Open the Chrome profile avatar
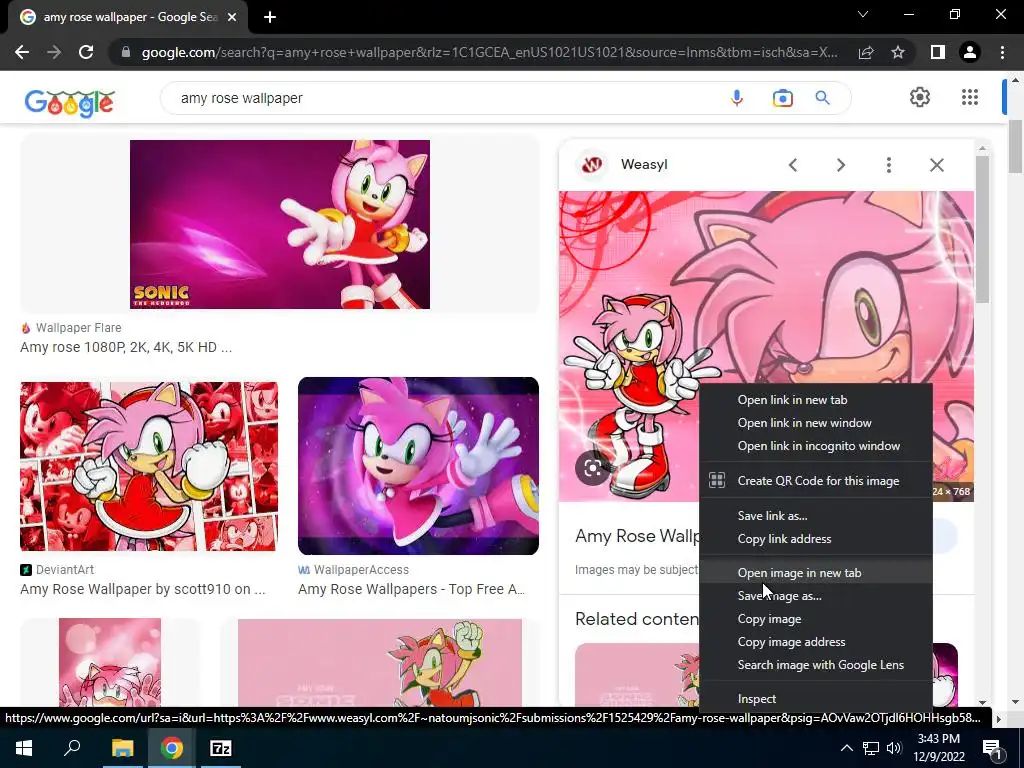Screen dimensions: 1024x768 tap(970, 52)
